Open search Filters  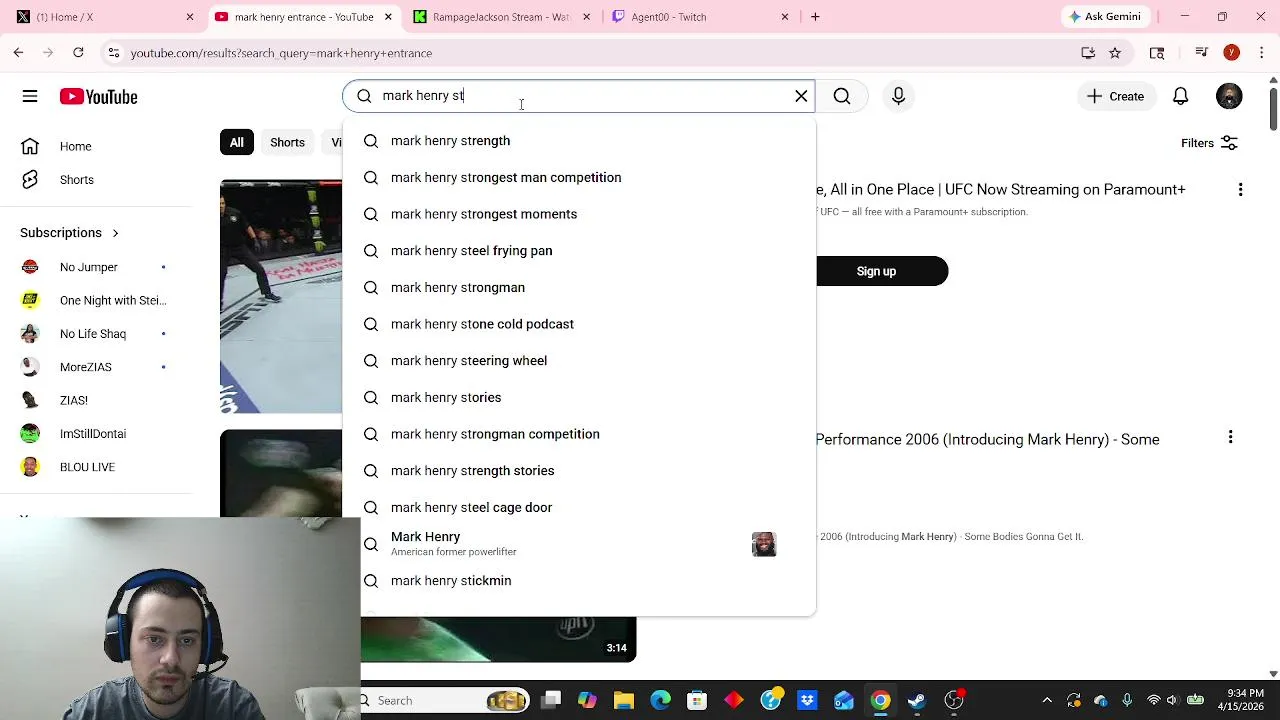[1209, 143]
